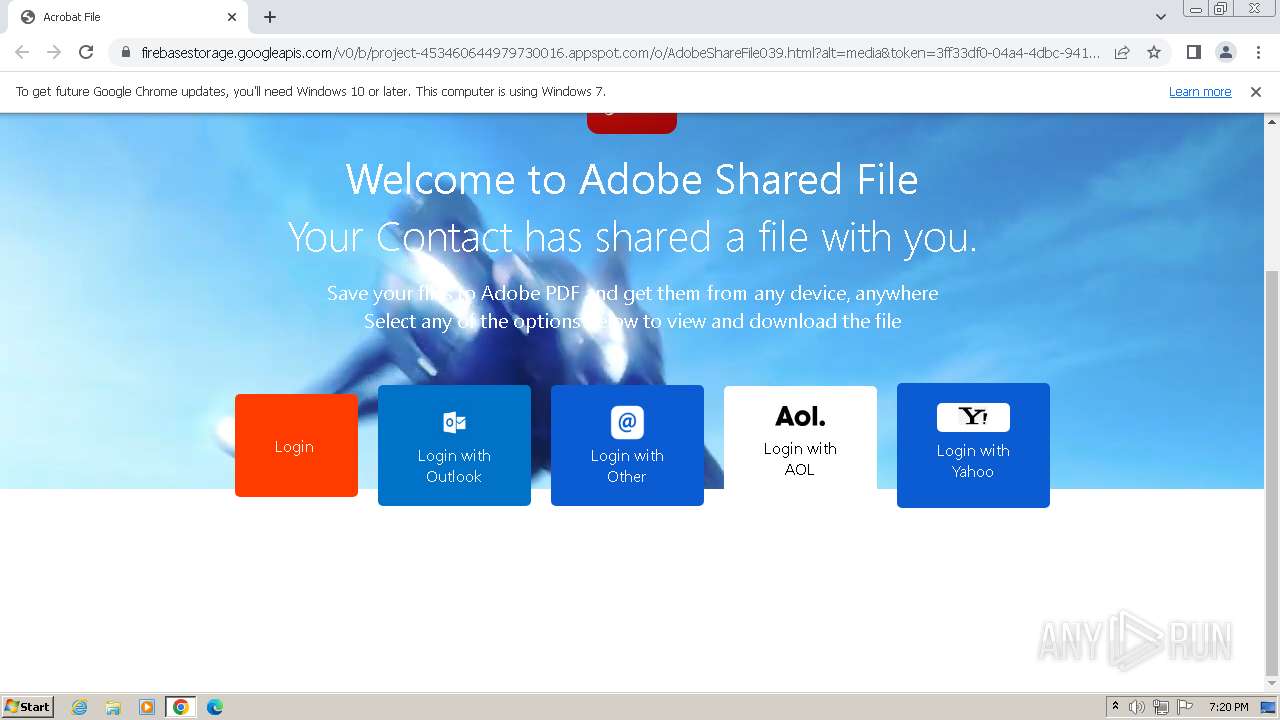The image size is (1280, 720).
Task: Click the Windows 7 update message text
Action: pyautogui.click(x=310, y=91)
